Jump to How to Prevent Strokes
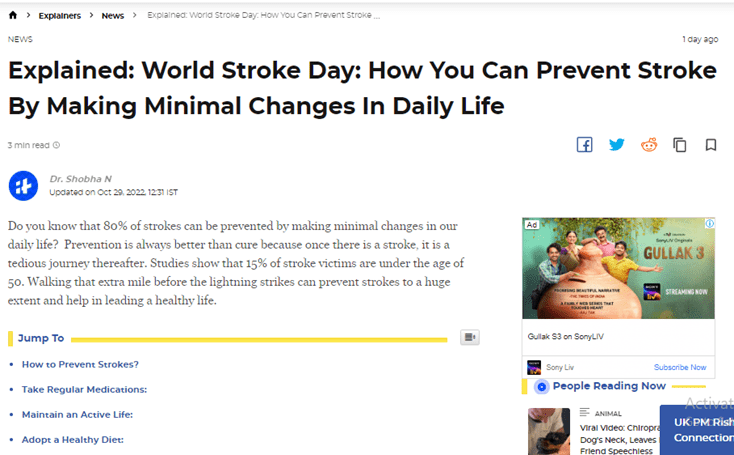Viewport: 734px width, 455px height. point(80,364)
